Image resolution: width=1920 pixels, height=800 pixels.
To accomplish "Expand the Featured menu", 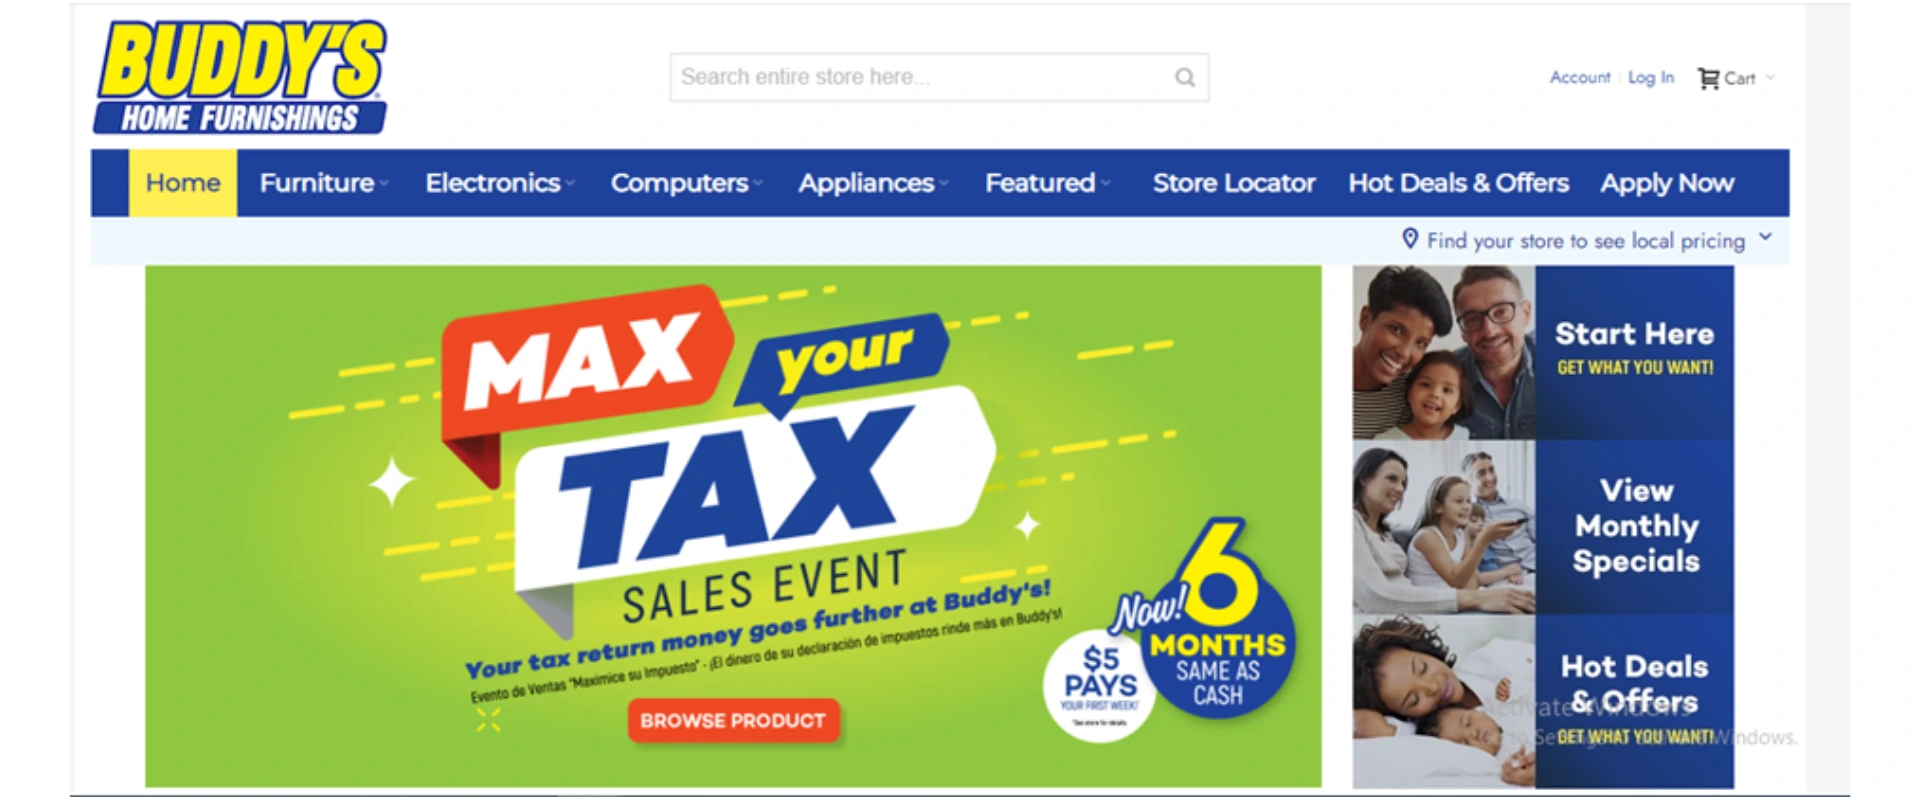I will 1047,183.
